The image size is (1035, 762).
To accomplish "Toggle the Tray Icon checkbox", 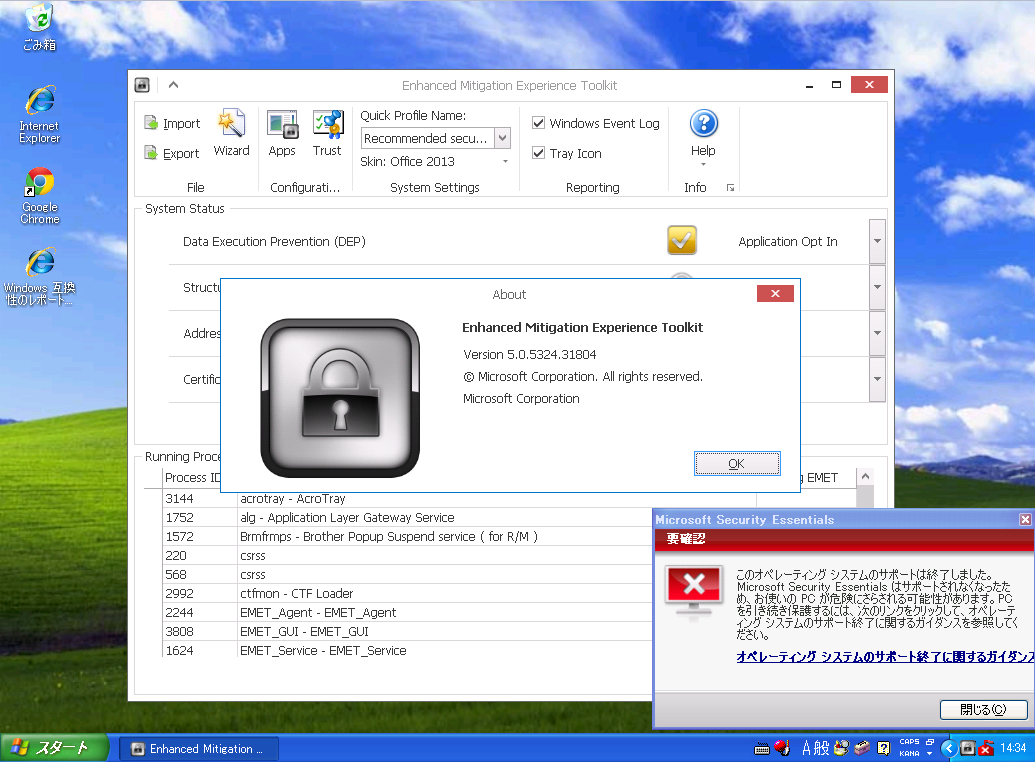I will coord(539,153).
